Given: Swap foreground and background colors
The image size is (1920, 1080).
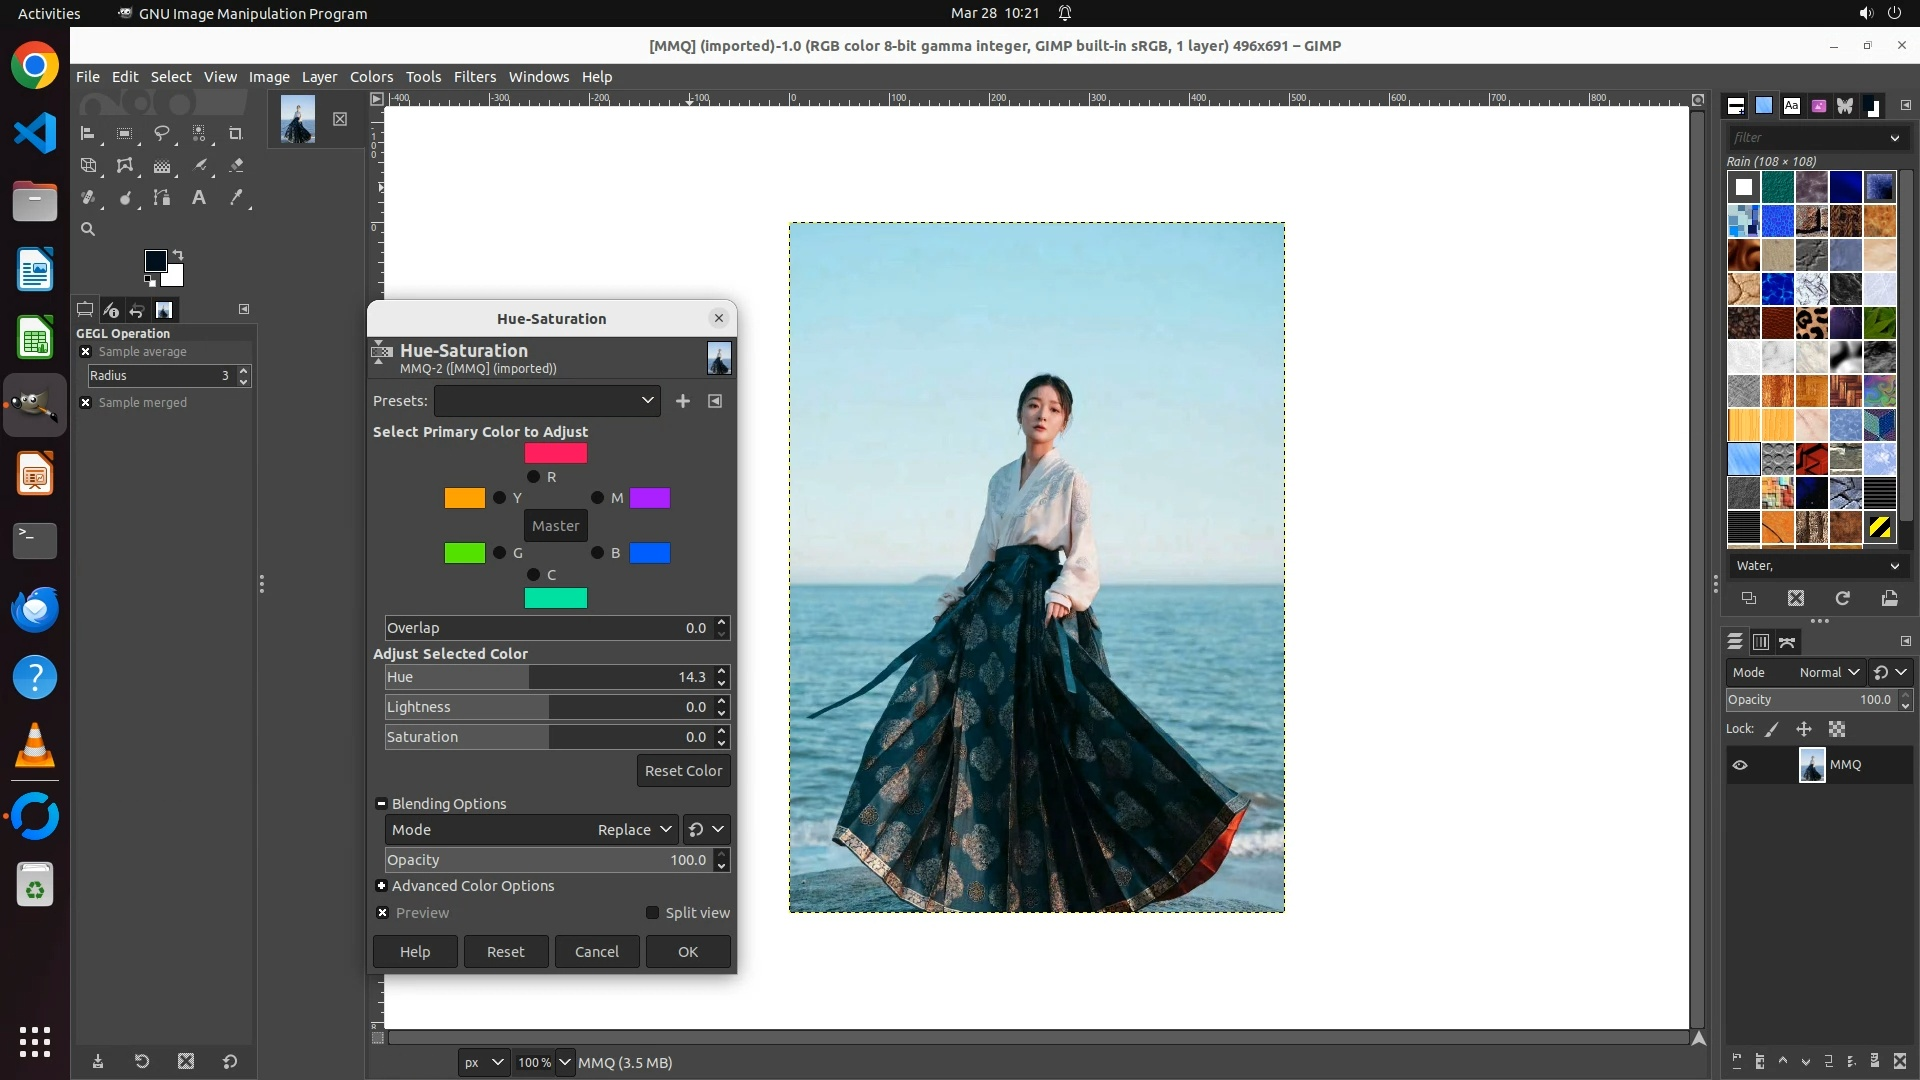Looking at the screenshot, I should pyautogui.click(x=178, y=254).
